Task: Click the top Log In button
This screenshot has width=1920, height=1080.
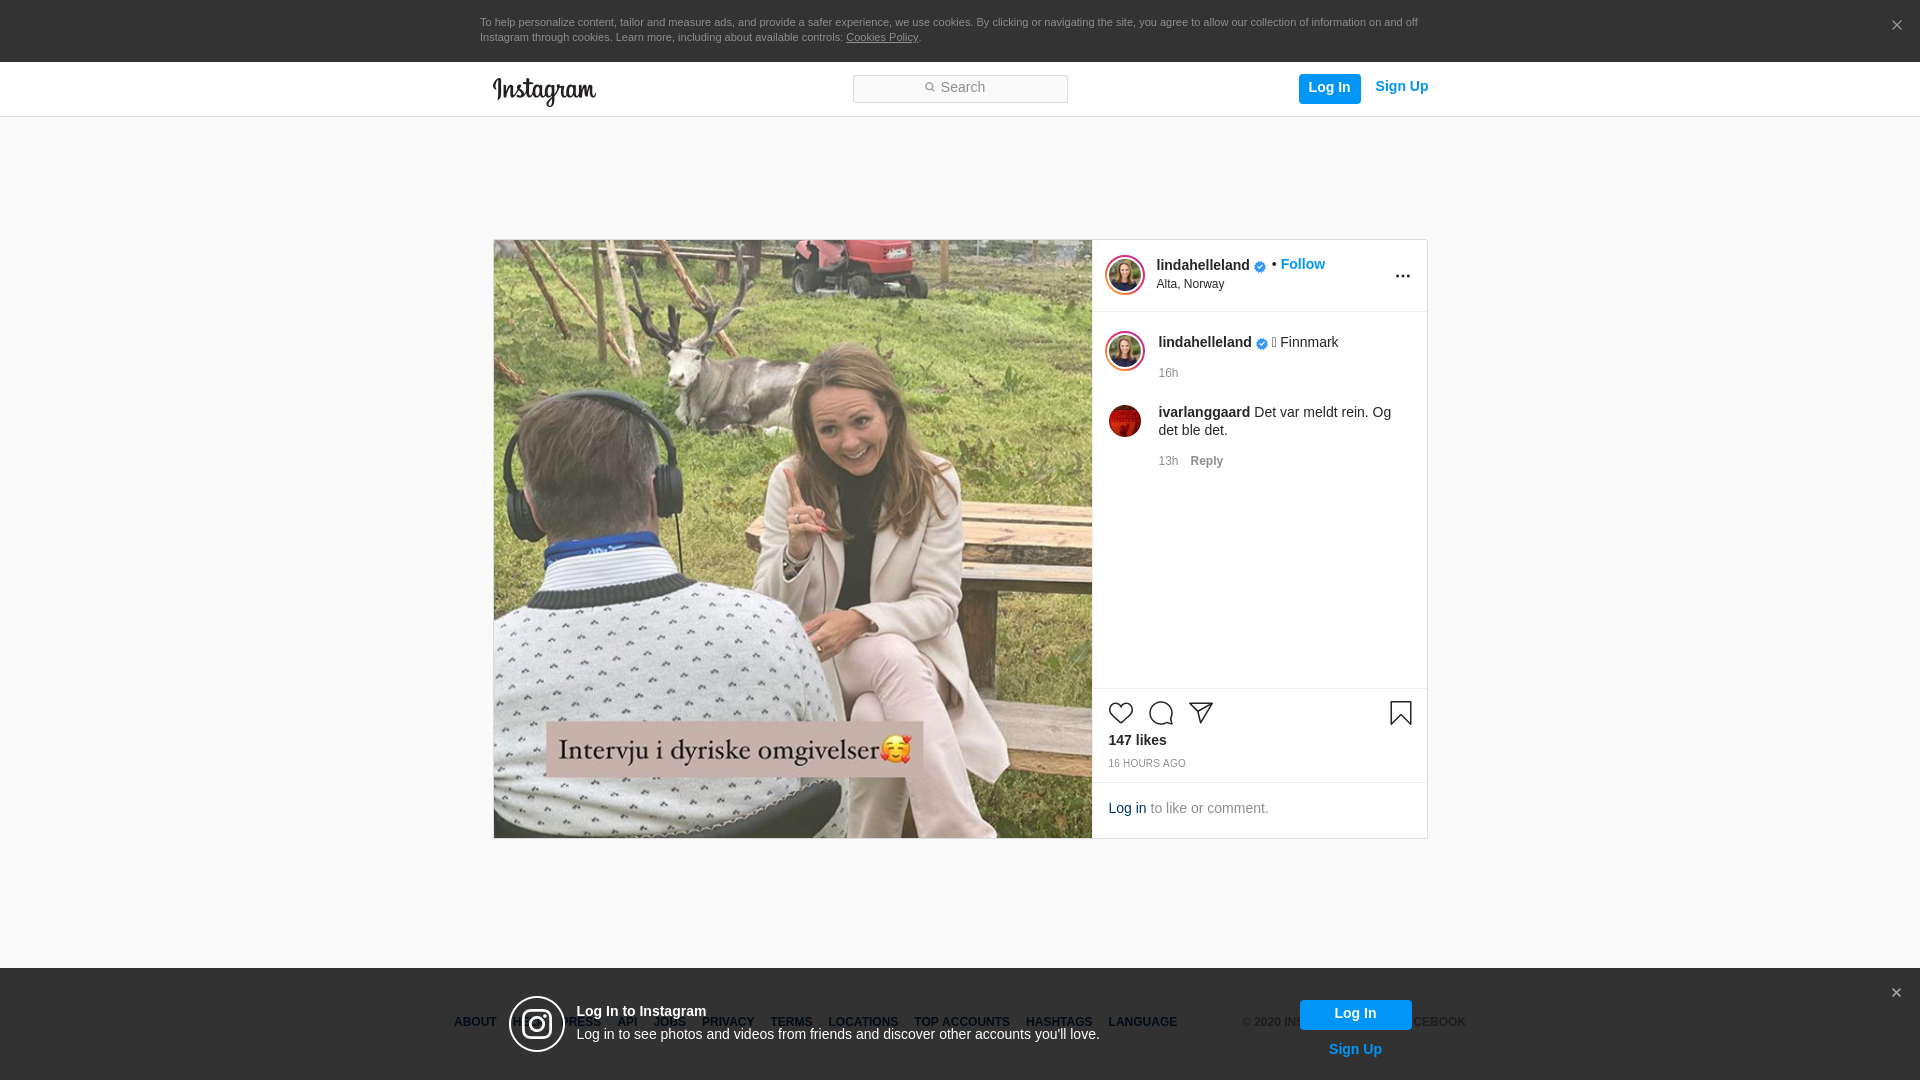Action: [1329, 88]
